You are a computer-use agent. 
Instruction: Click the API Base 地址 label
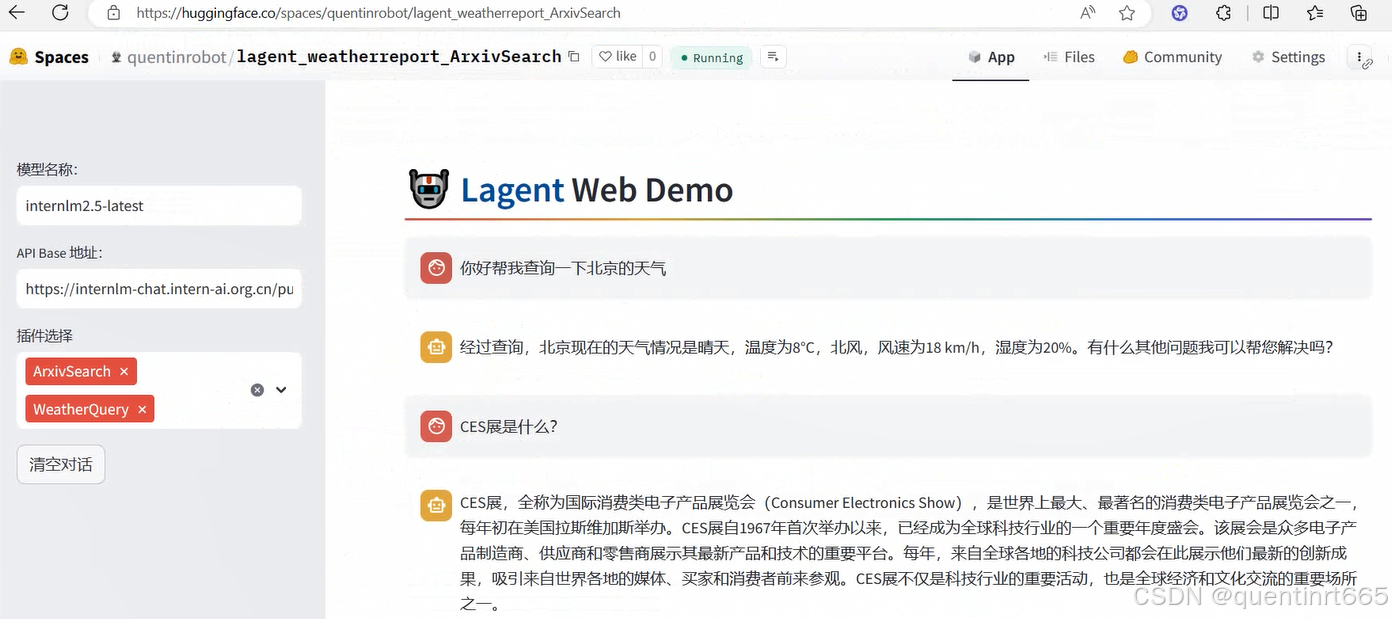pyautogui.click(x=59, y=253)
